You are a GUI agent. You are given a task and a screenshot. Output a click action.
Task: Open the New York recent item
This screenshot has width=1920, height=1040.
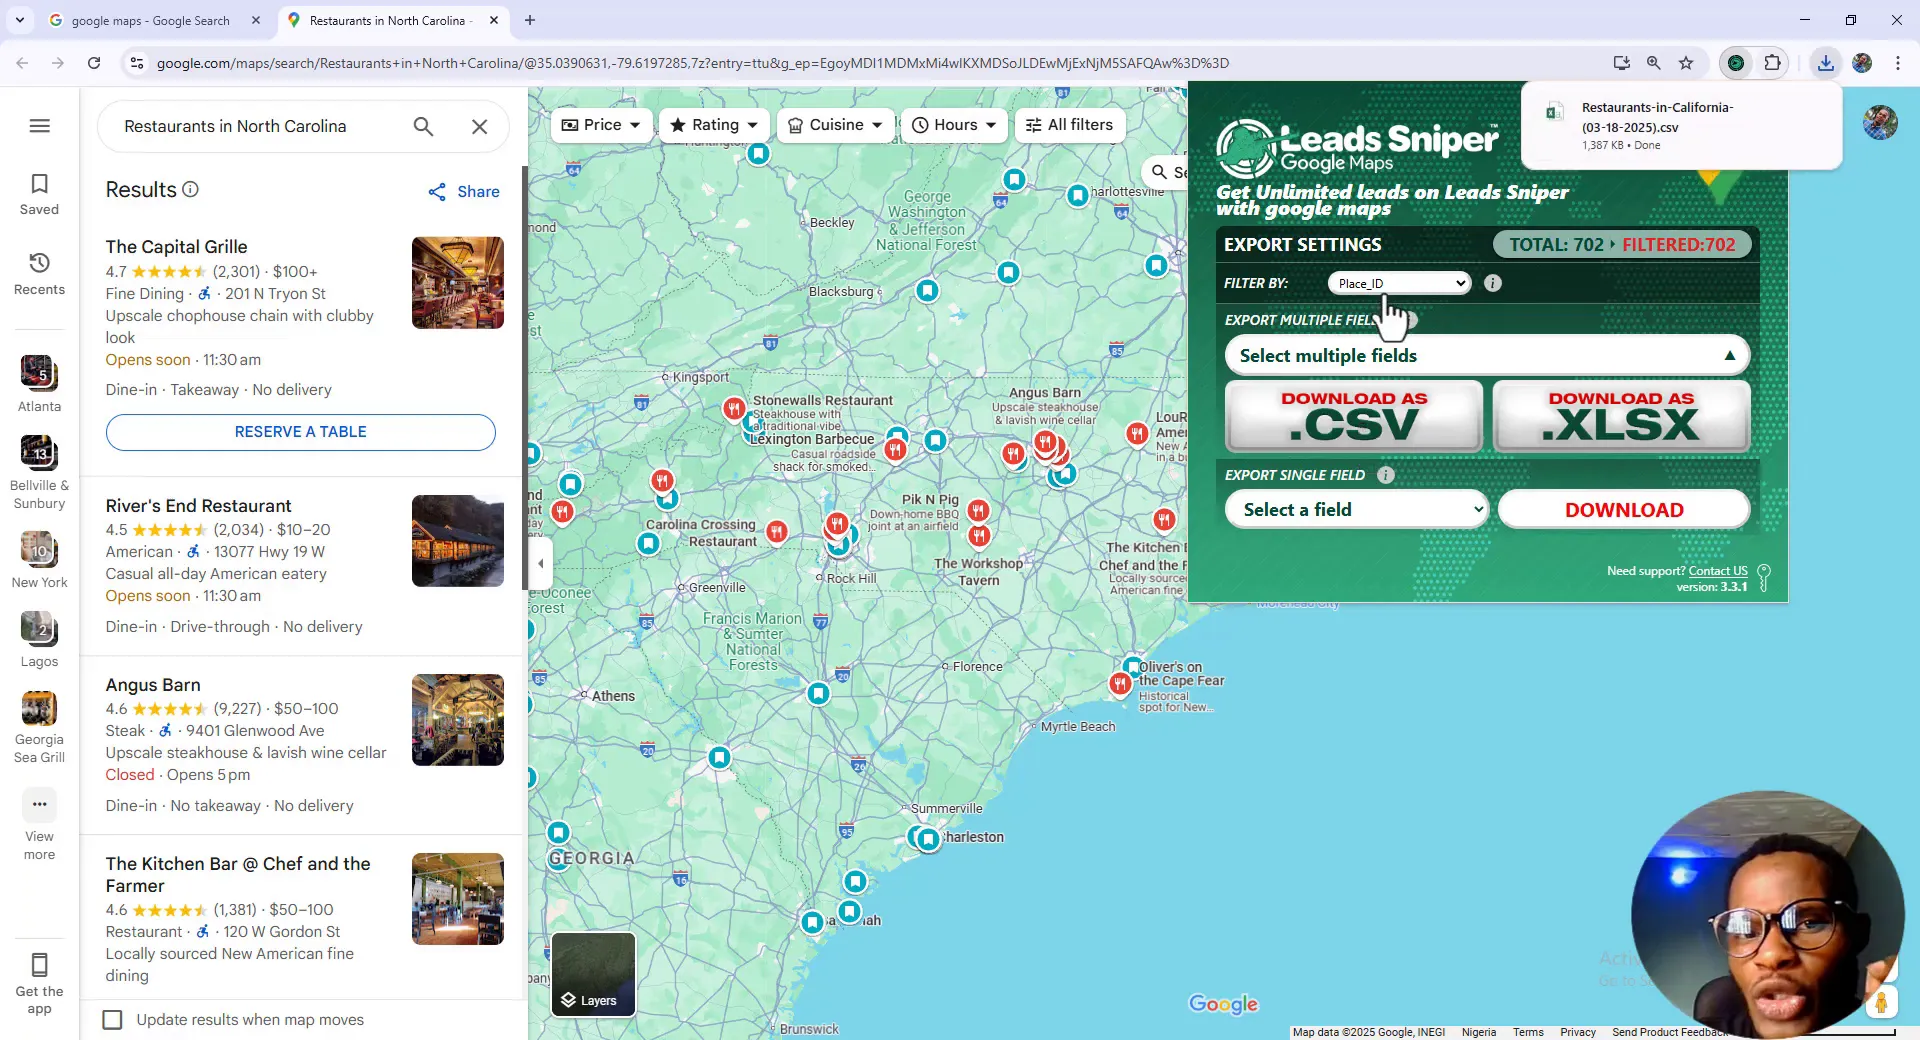pos(39,560)
